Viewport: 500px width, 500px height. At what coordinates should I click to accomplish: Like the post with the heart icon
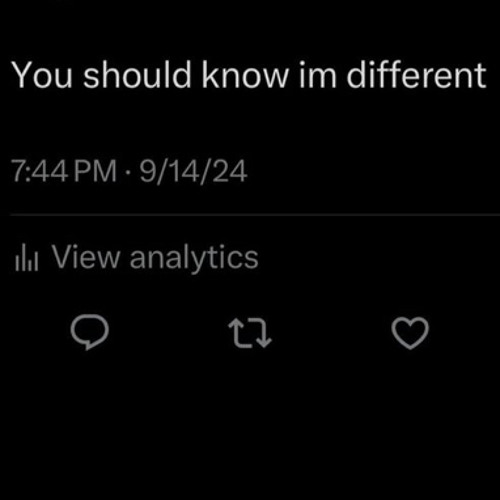(410, 333)
